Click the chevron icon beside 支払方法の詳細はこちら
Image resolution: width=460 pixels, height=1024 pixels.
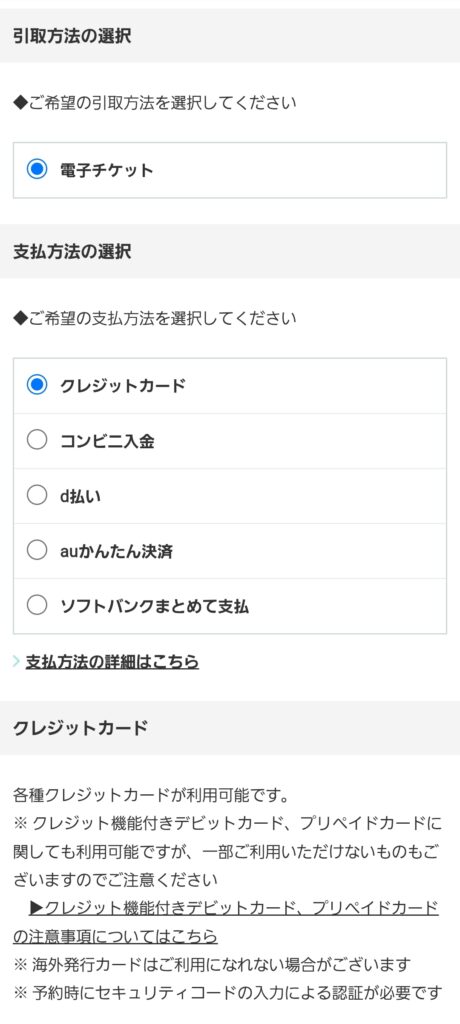point(16,662)
